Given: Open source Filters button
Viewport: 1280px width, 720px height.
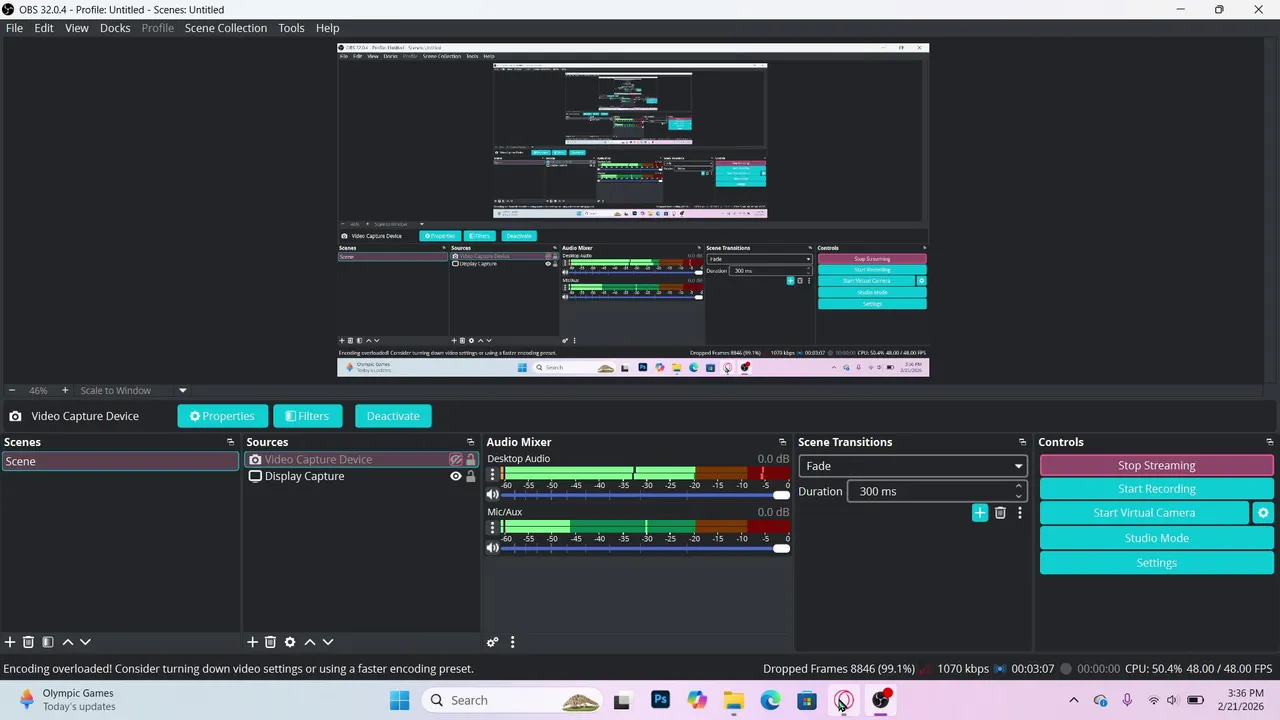Looking at the screenshot, I should pos(308,416).
